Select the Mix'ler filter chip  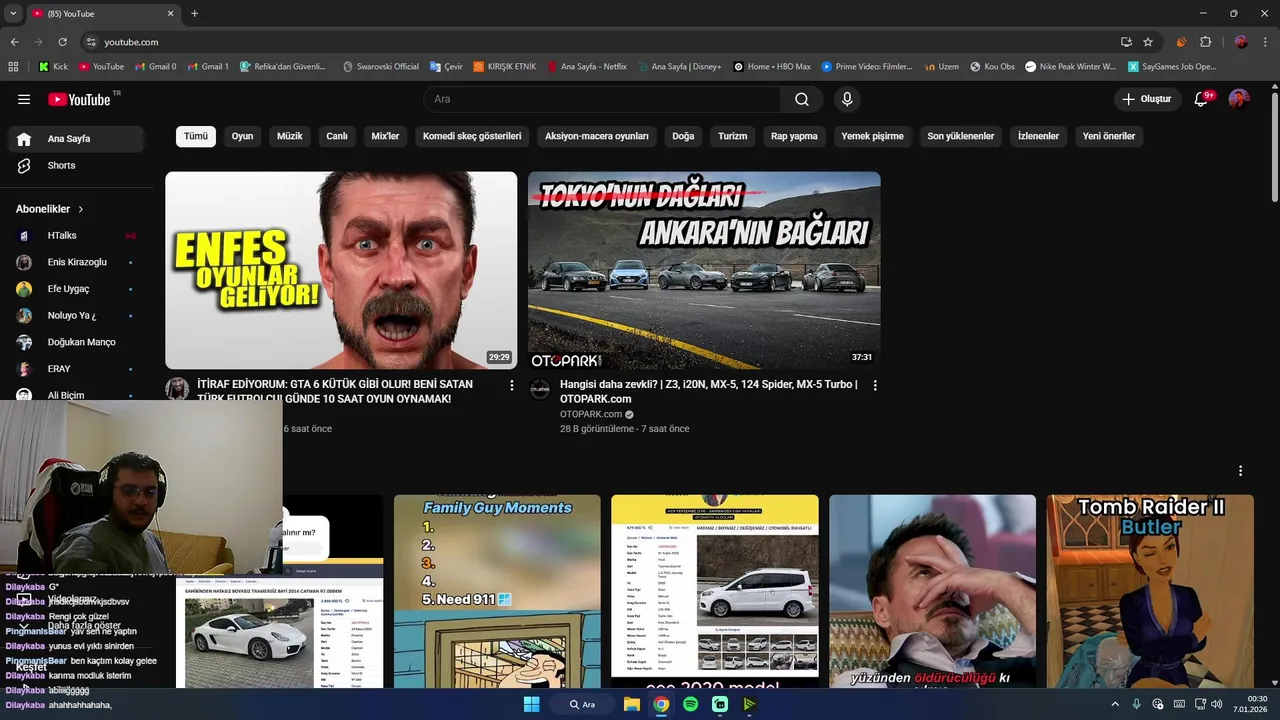click(385, 136)
